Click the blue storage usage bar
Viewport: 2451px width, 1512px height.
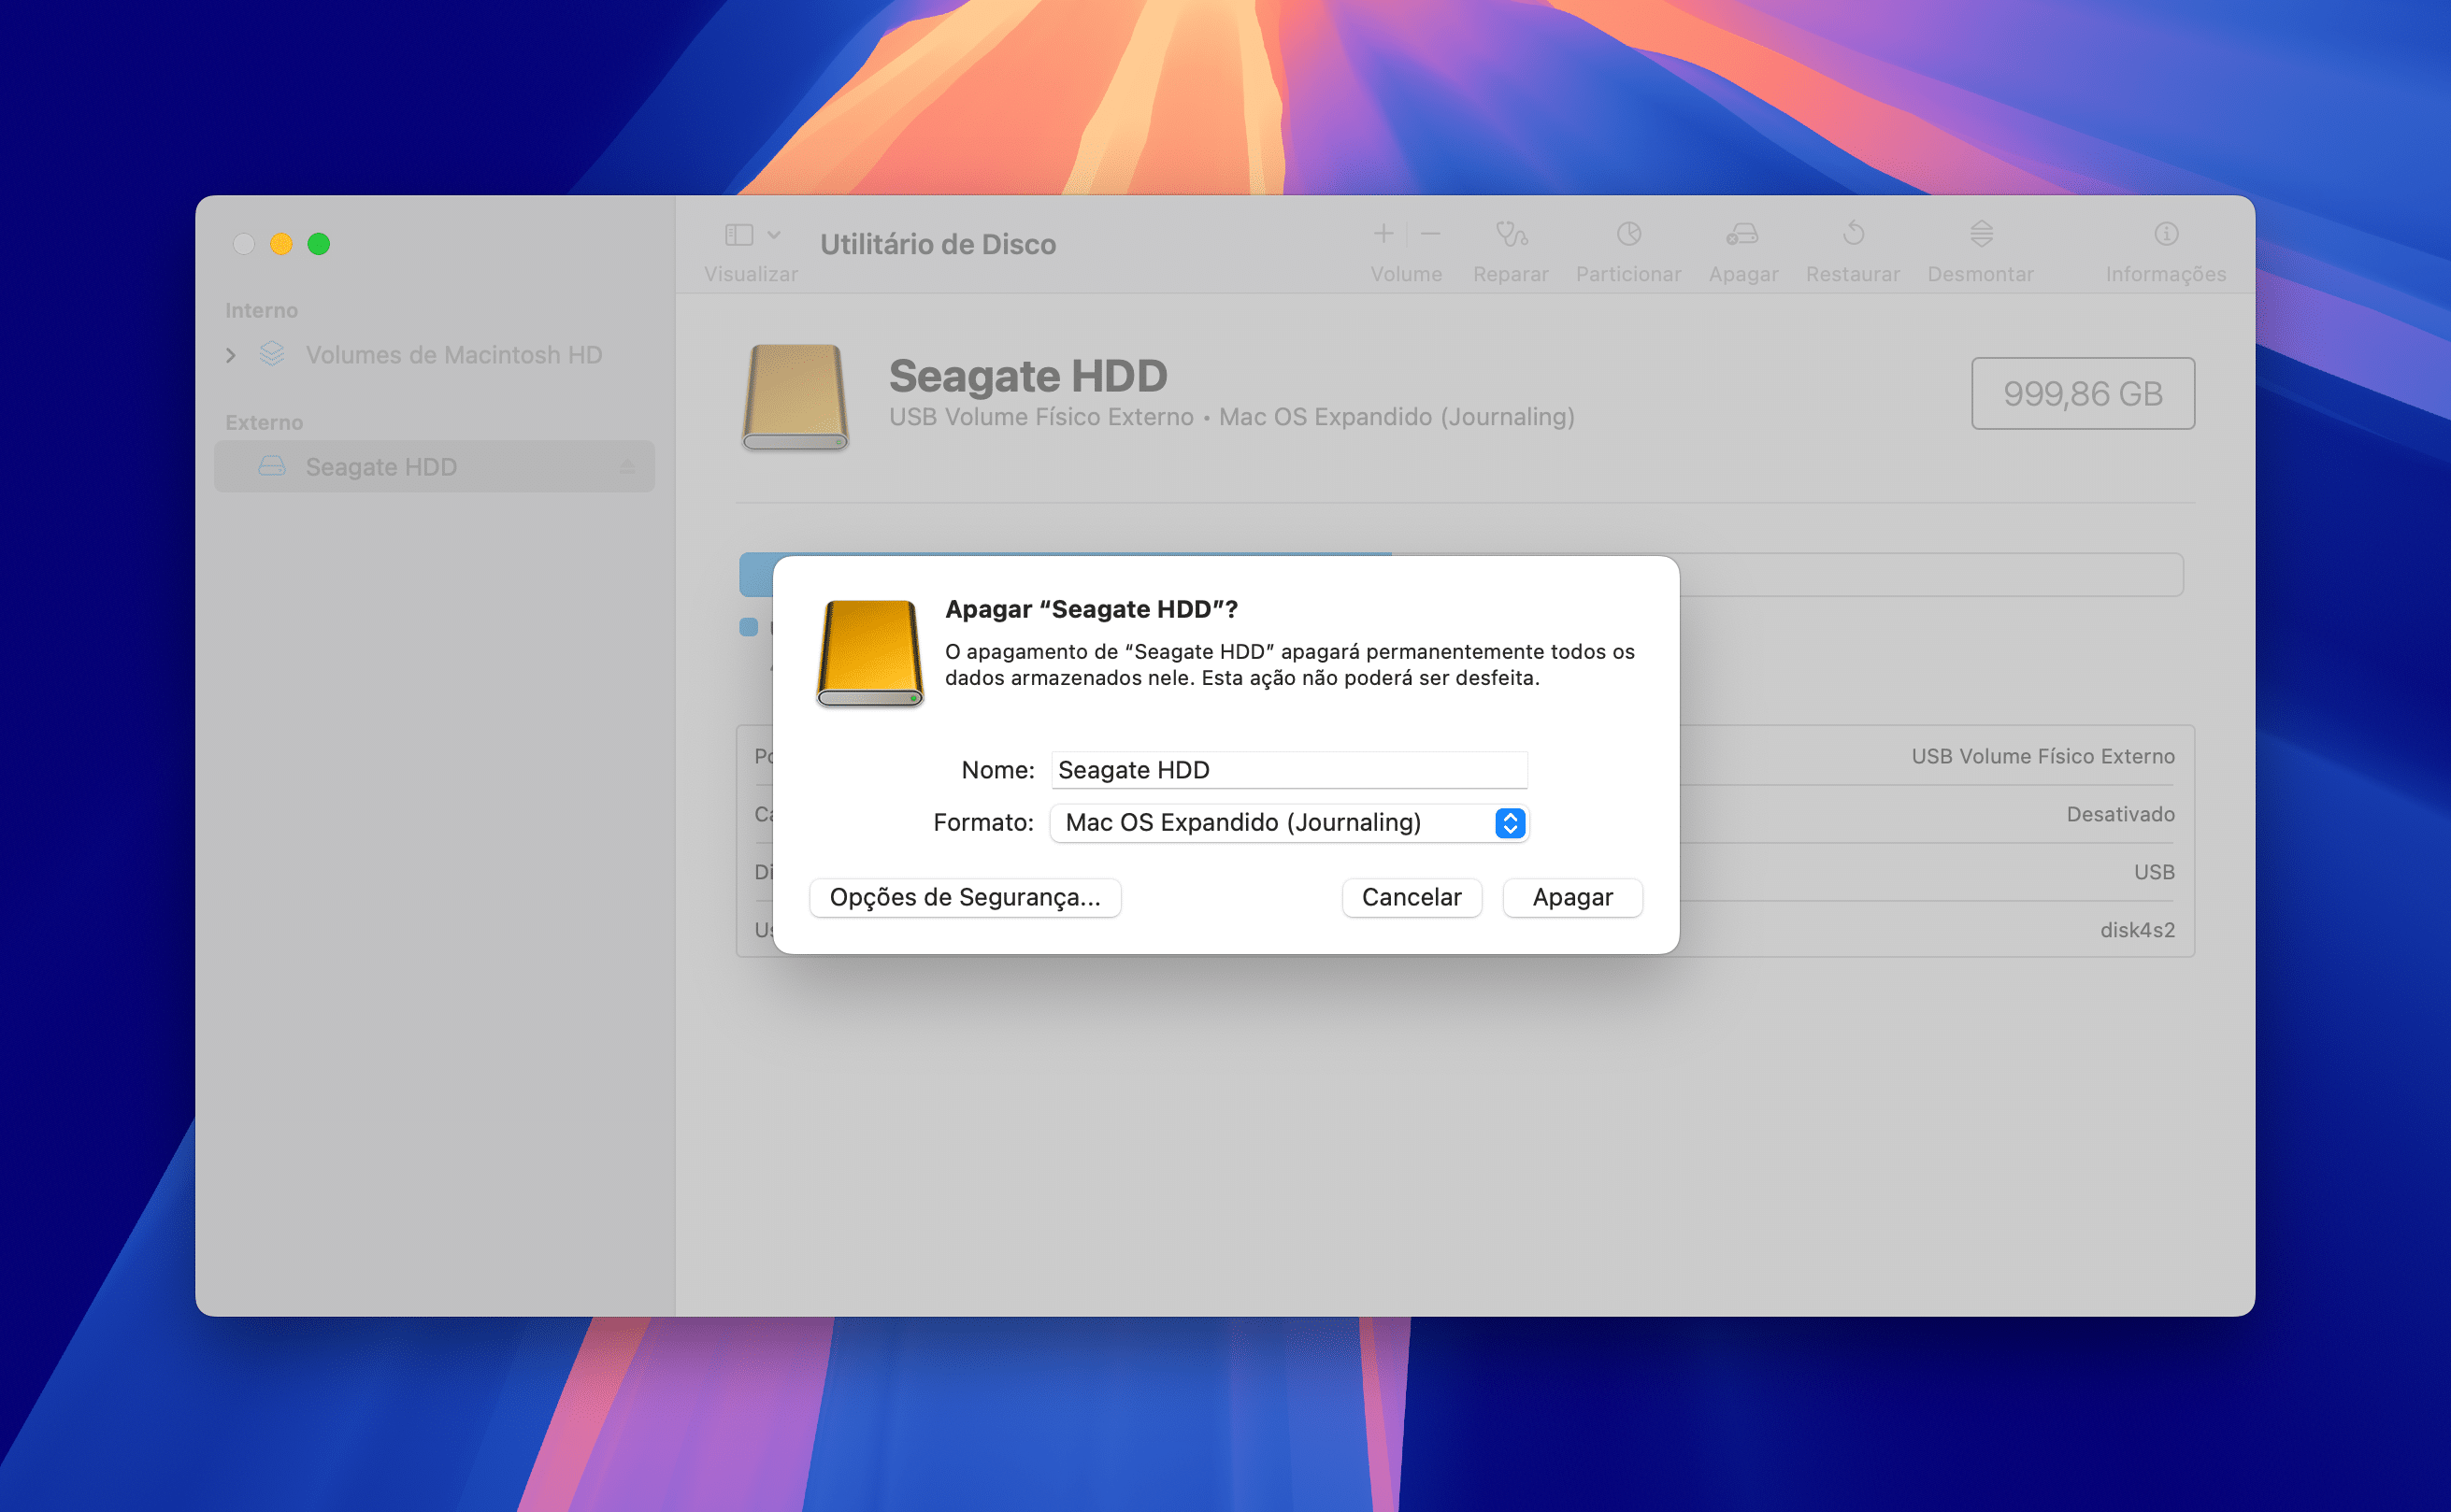(x=1065, y=574)
